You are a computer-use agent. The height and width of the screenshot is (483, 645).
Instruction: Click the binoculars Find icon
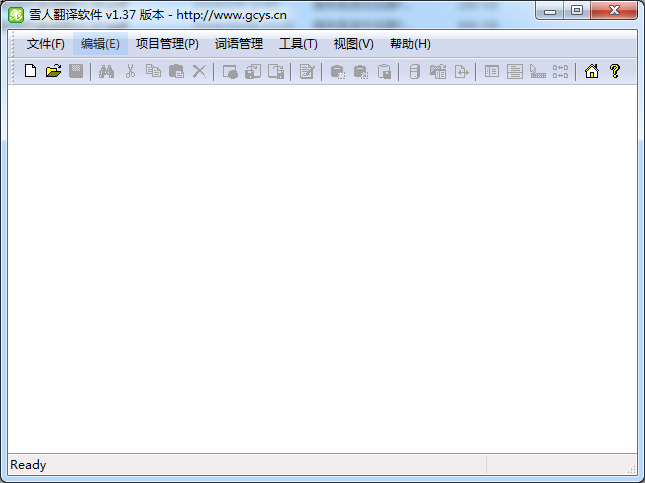click(107, 71)
